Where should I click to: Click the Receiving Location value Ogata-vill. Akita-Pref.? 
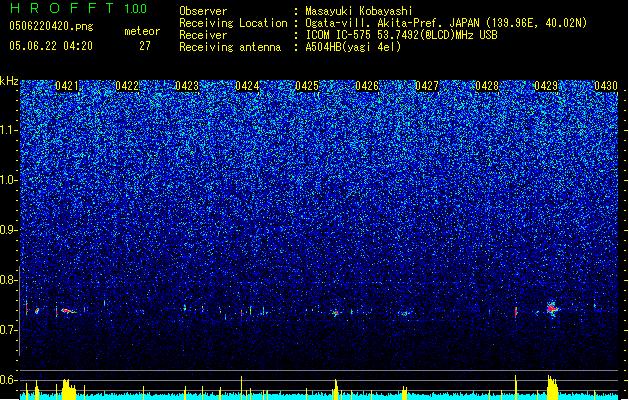click(x=393, y=23)
